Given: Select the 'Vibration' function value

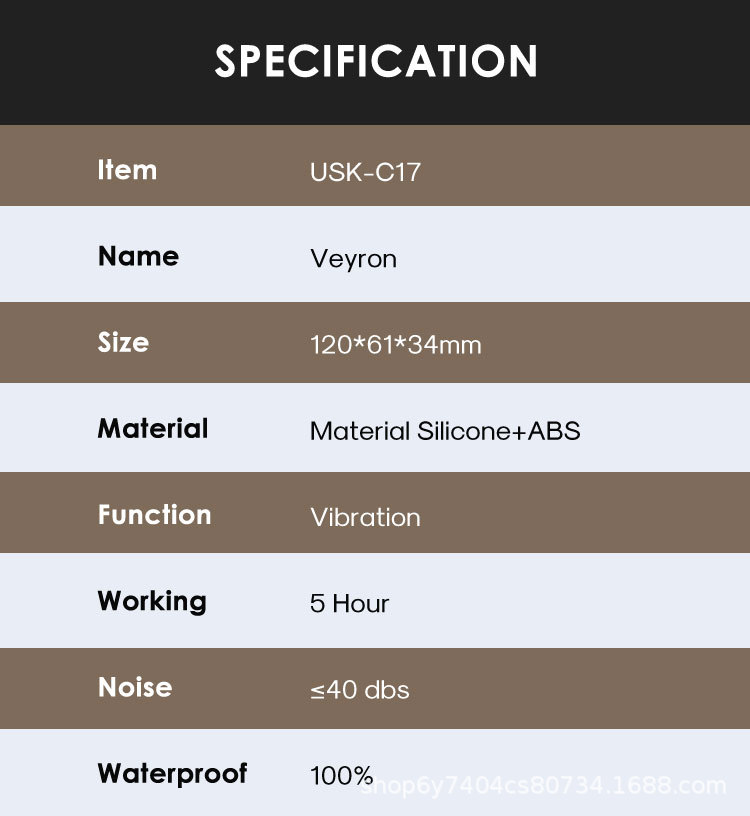Looking at the screenshot, I should click(365, 517).
